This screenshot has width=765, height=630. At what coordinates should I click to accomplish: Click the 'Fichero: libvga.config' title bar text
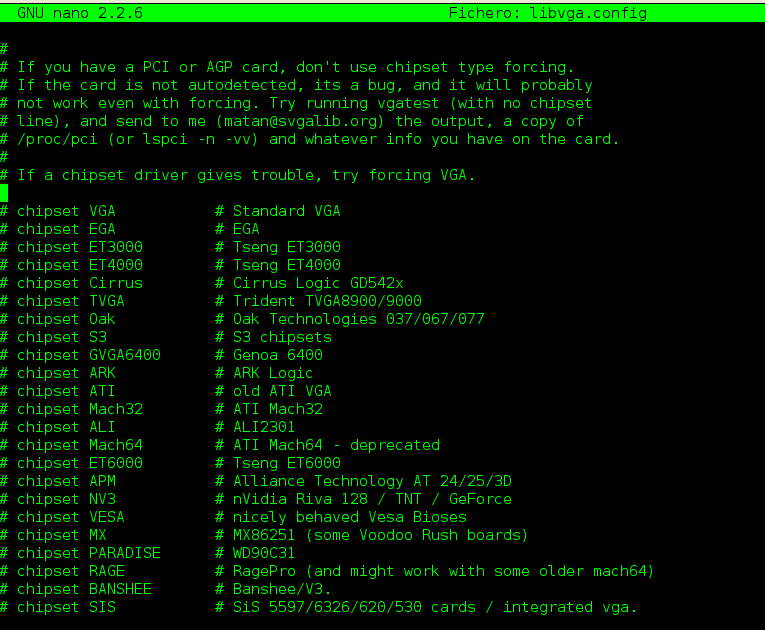click(x=548, y=13)
